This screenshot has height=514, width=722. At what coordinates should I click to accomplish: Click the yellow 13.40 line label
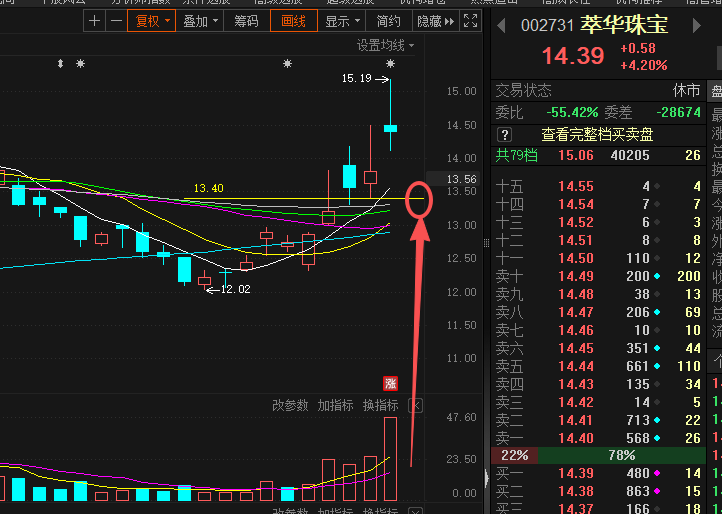coord(209,188)
